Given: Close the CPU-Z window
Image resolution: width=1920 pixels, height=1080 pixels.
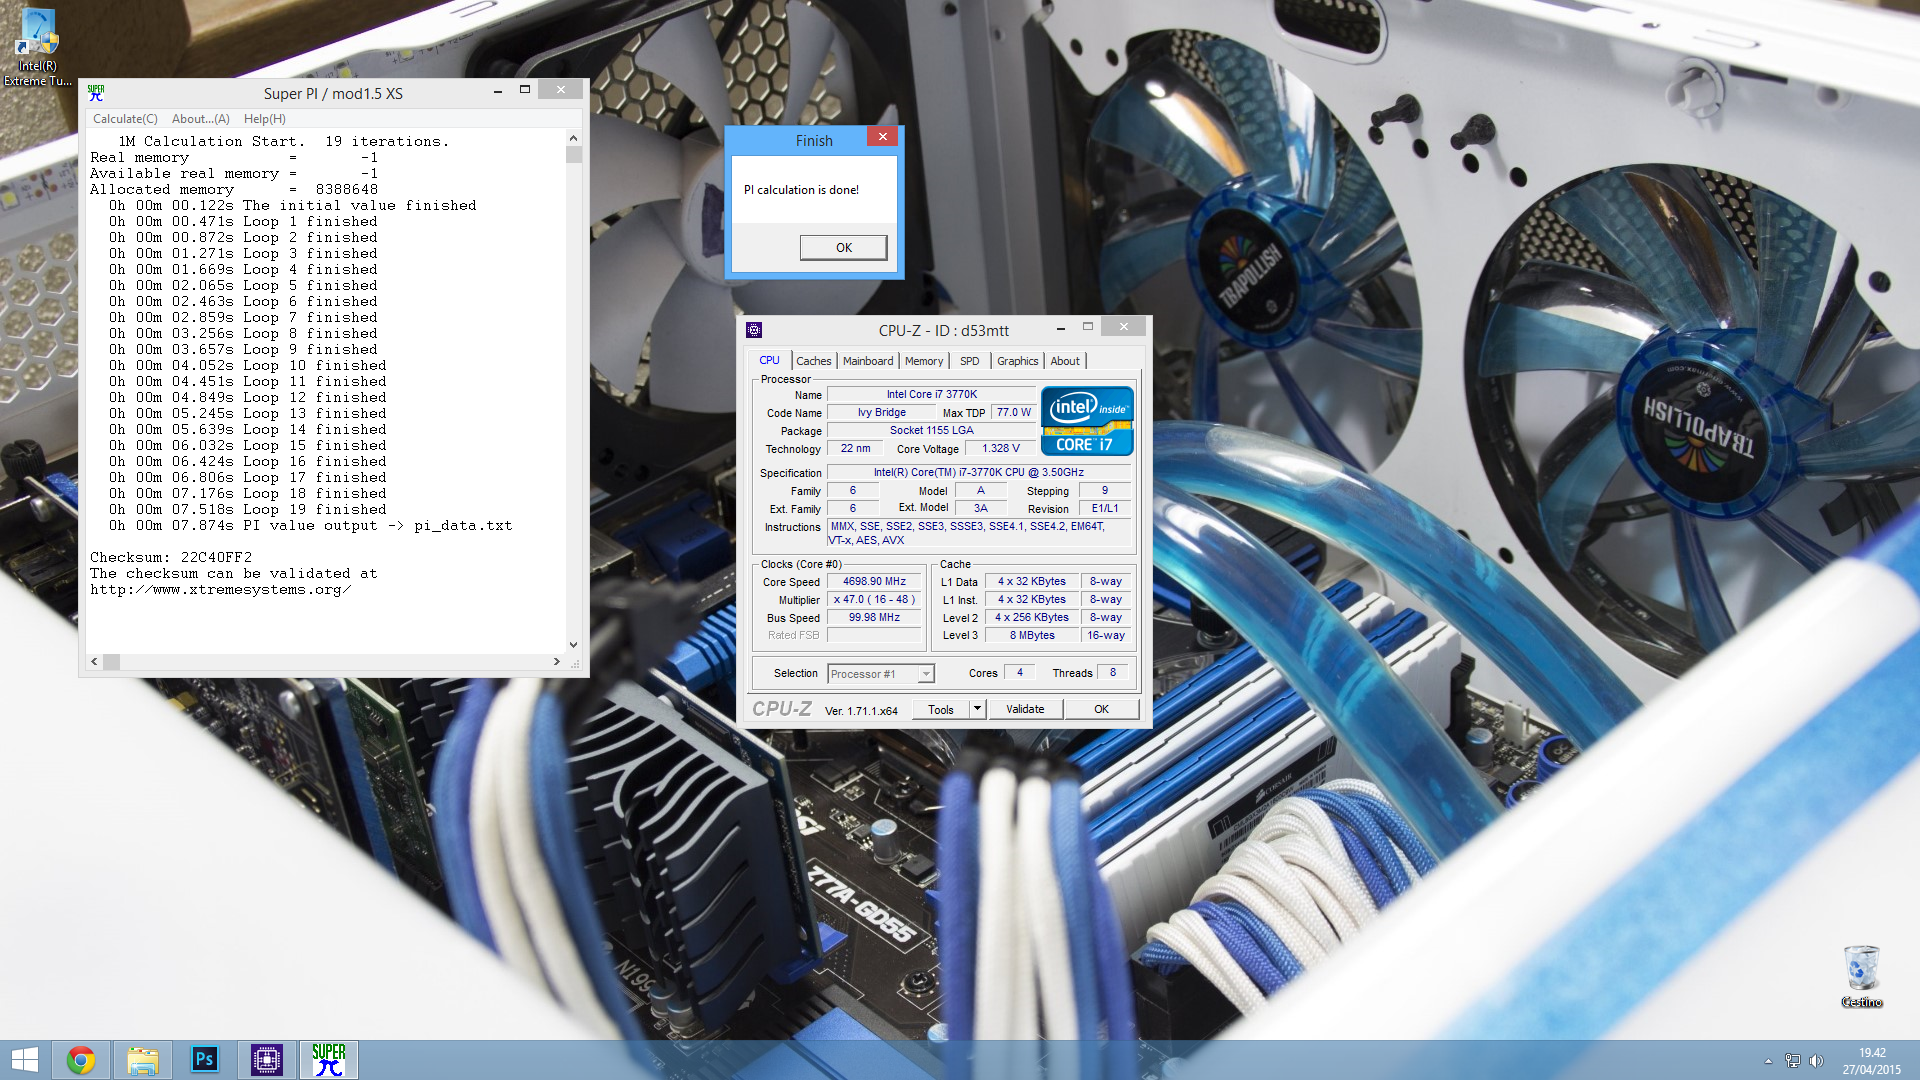Looking at the screenshot, I should pyautogui.click(x=1124, y=327).
